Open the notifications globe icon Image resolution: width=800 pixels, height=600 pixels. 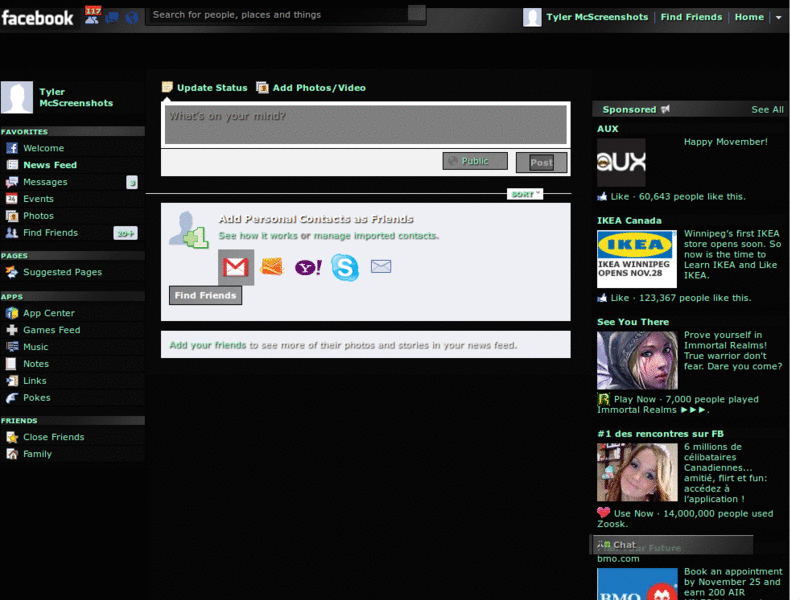[130, 18]
